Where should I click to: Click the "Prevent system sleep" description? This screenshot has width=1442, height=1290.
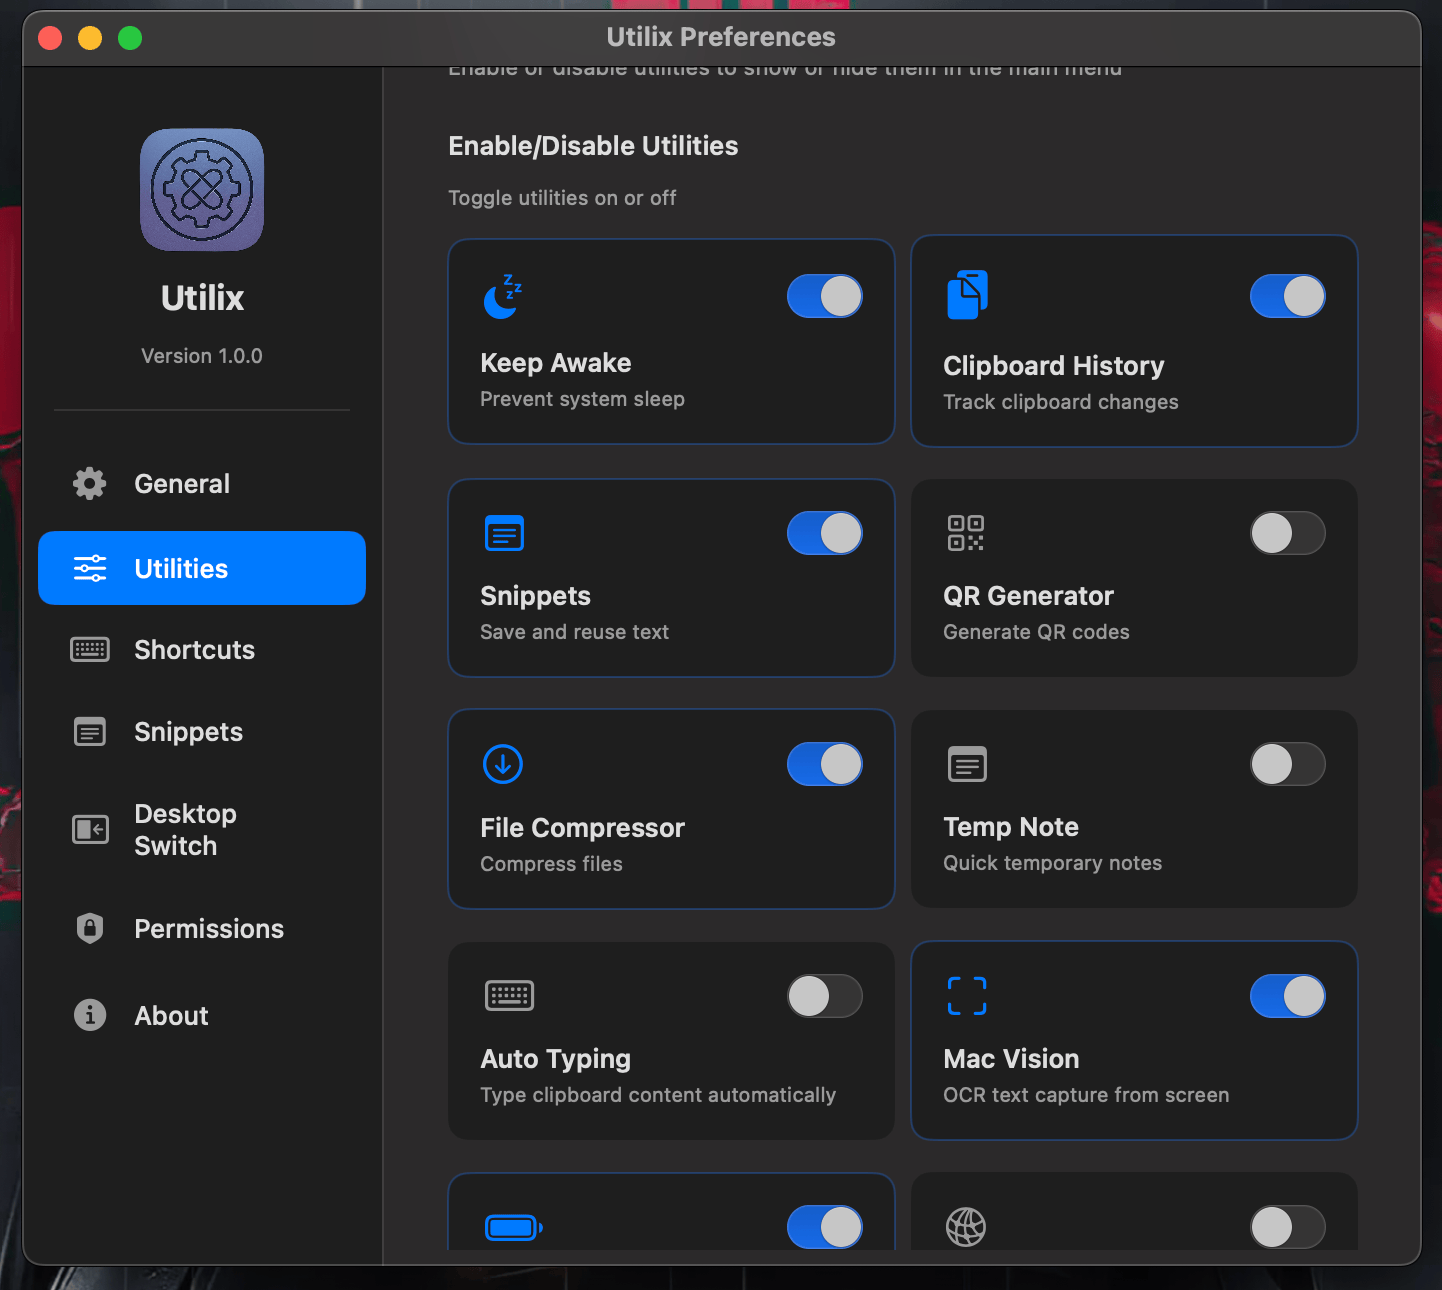[582, 399]
